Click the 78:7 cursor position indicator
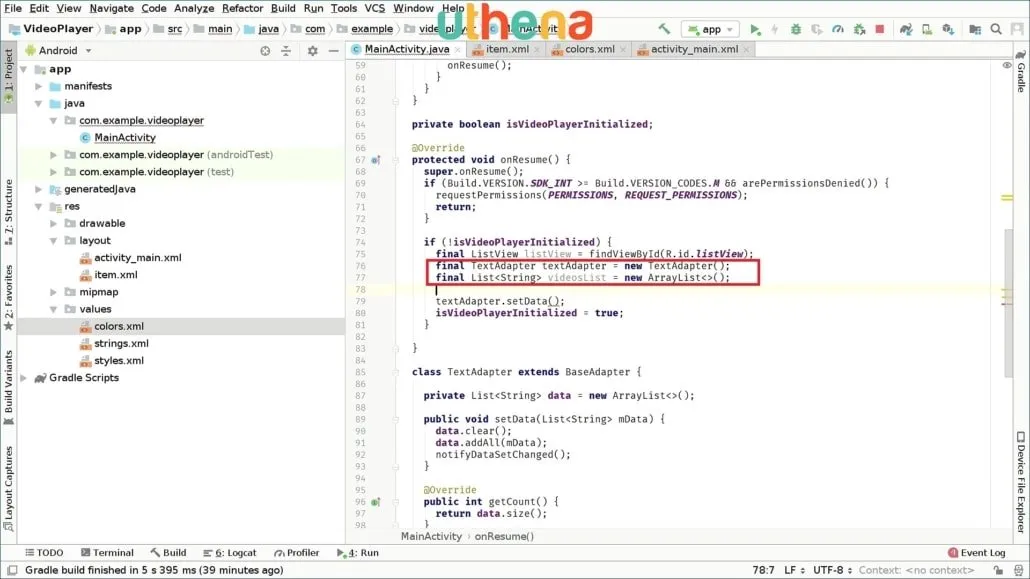This screenshot has height=579, width=1030. pos(763,570)
